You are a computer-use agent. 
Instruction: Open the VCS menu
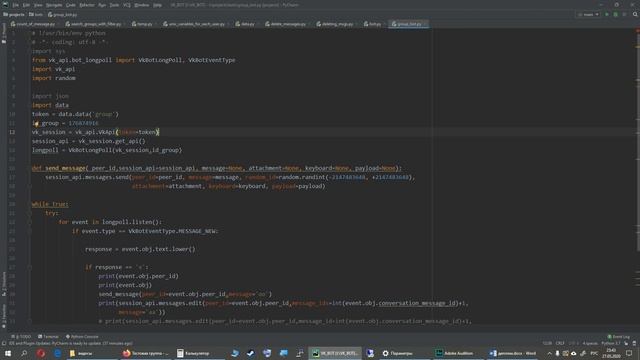point(127,5)
